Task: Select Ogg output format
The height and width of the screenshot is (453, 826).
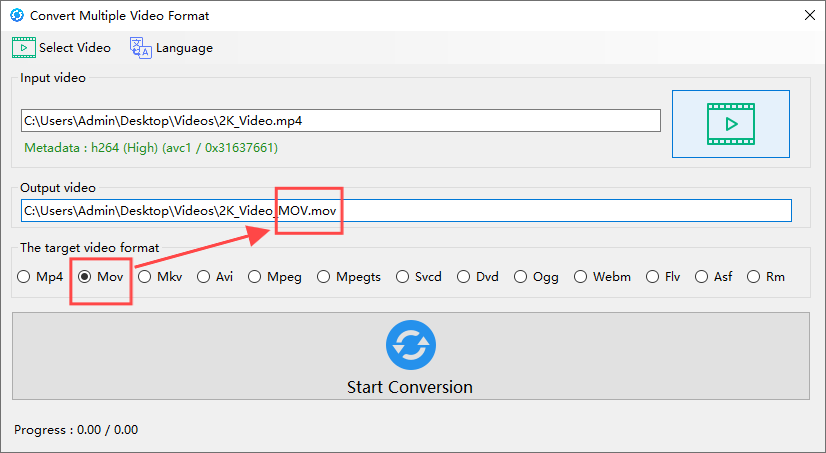Action: click(536, 277)
